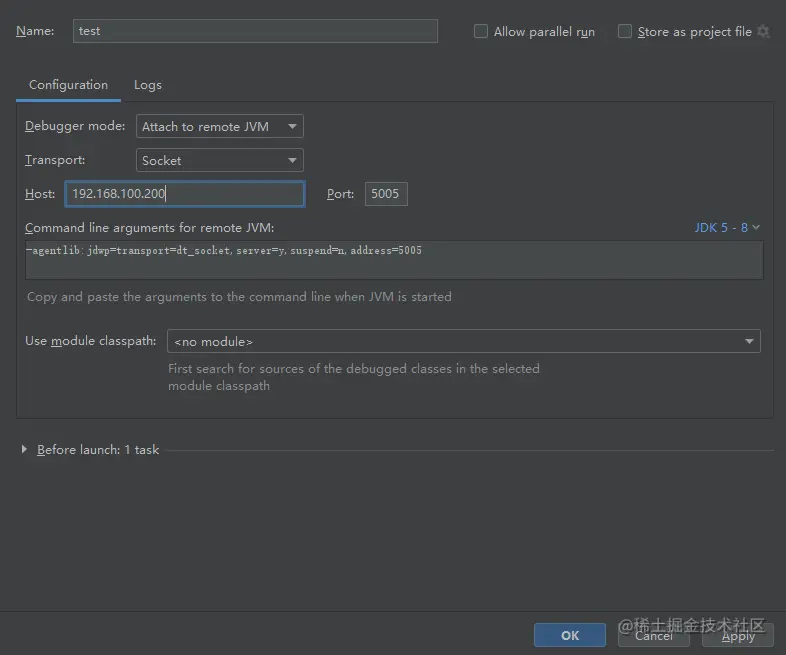Expand the Before launch section
The height and width of the screenshot is (655, 786).
point(24,450)
